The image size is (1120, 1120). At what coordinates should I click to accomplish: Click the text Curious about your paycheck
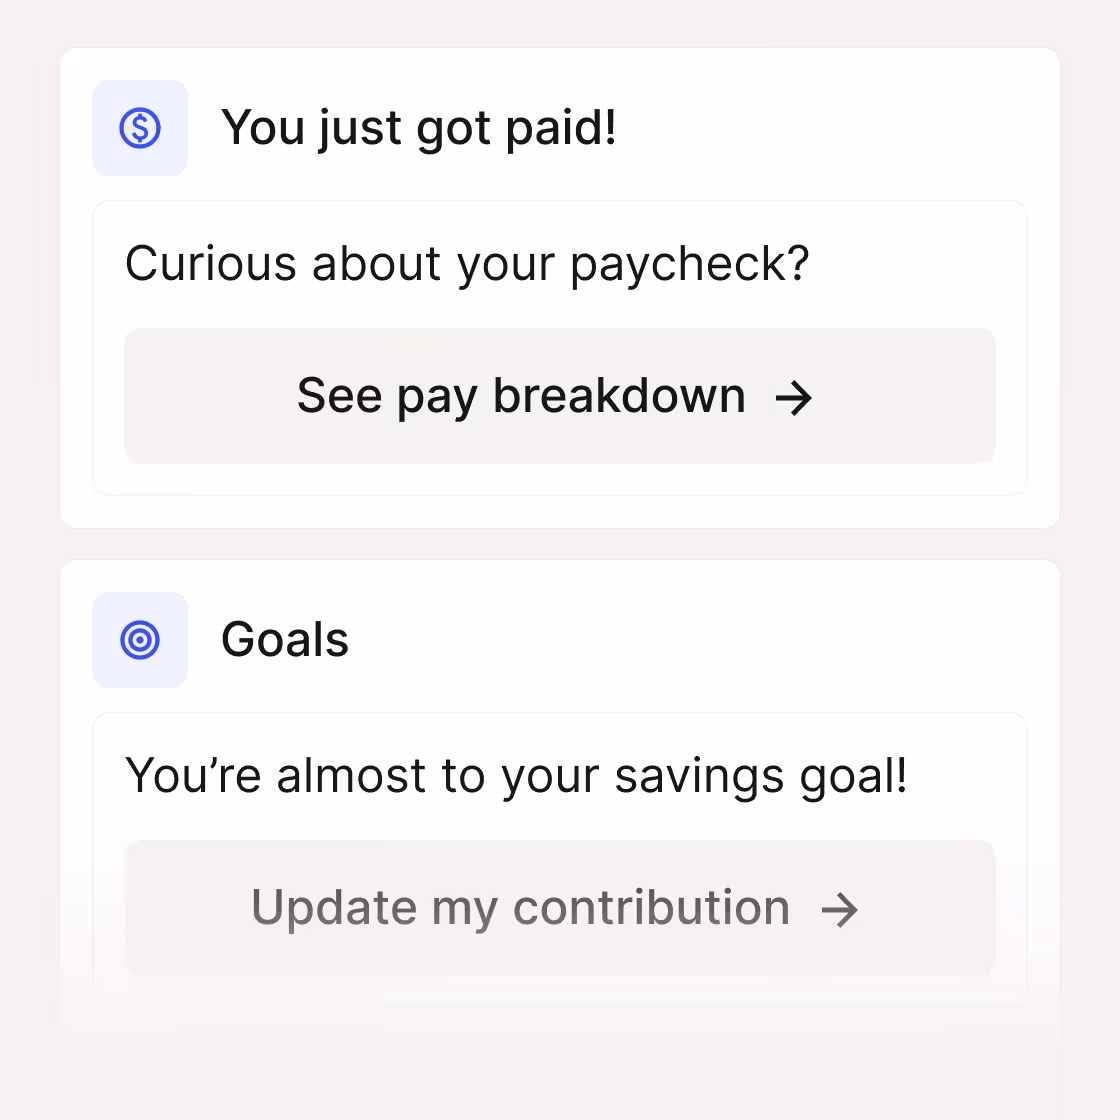coord(467,263)
